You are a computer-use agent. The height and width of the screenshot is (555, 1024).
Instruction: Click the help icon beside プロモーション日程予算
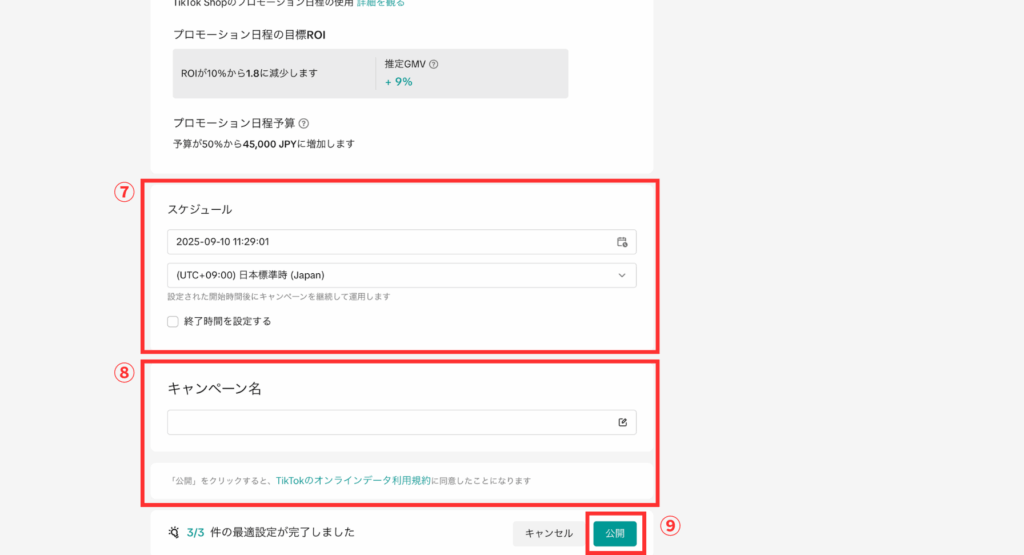(304, 124)
